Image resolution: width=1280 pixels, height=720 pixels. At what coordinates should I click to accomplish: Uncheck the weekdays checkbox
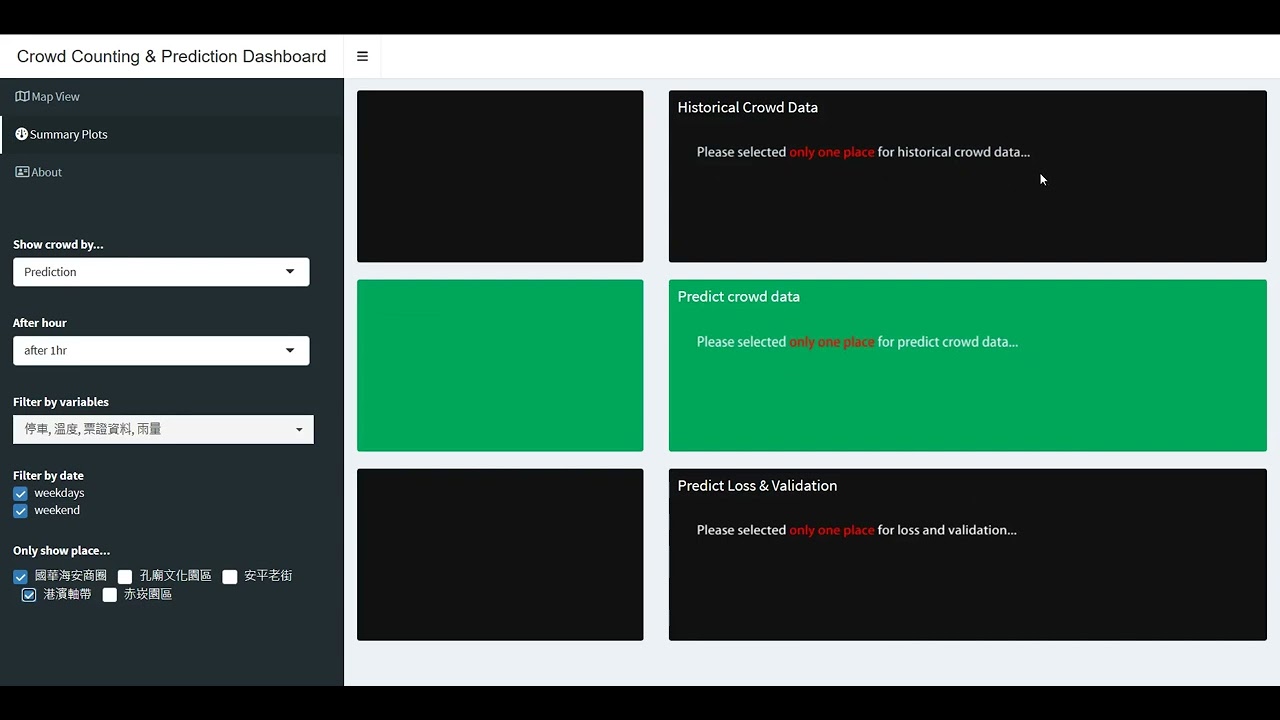[x=20, y=494]
